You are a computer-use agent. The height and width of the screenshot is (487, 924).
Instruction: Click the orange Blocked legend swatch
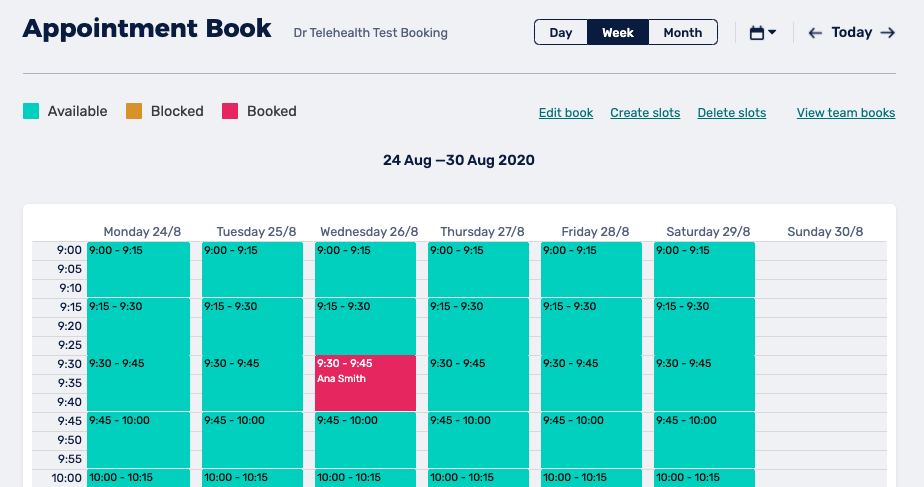(x=134, y=111)
